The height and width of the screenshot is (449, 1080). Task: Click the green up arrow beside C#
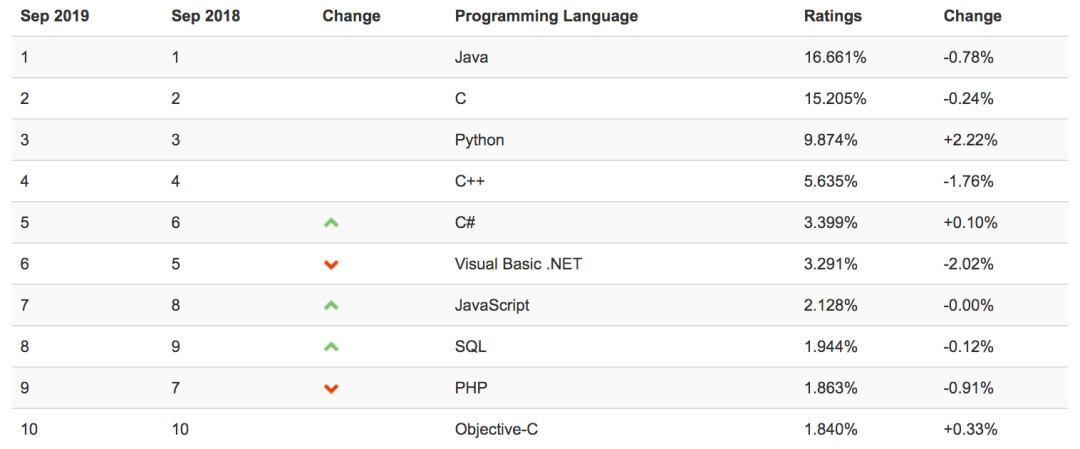pyautogui.click(x=331, y=223)
